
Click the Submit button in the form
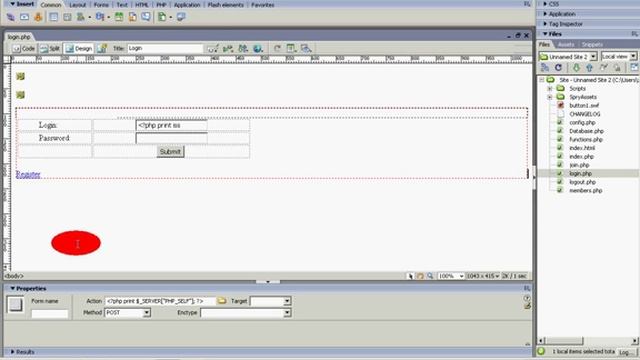[170, 152]
